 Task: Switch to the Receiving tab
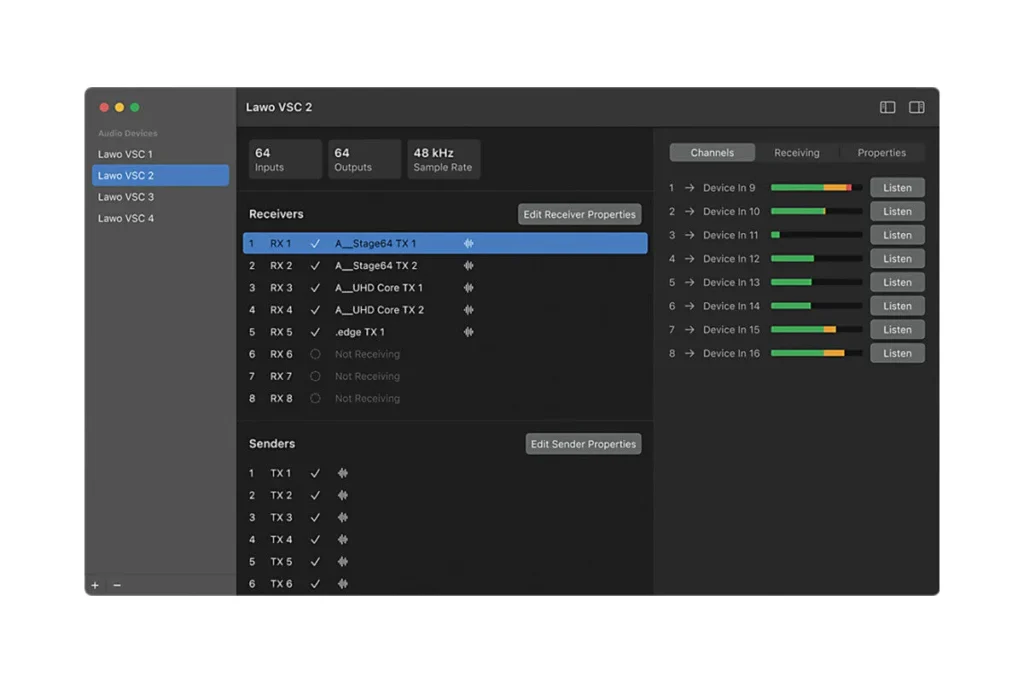pos(796,153)
